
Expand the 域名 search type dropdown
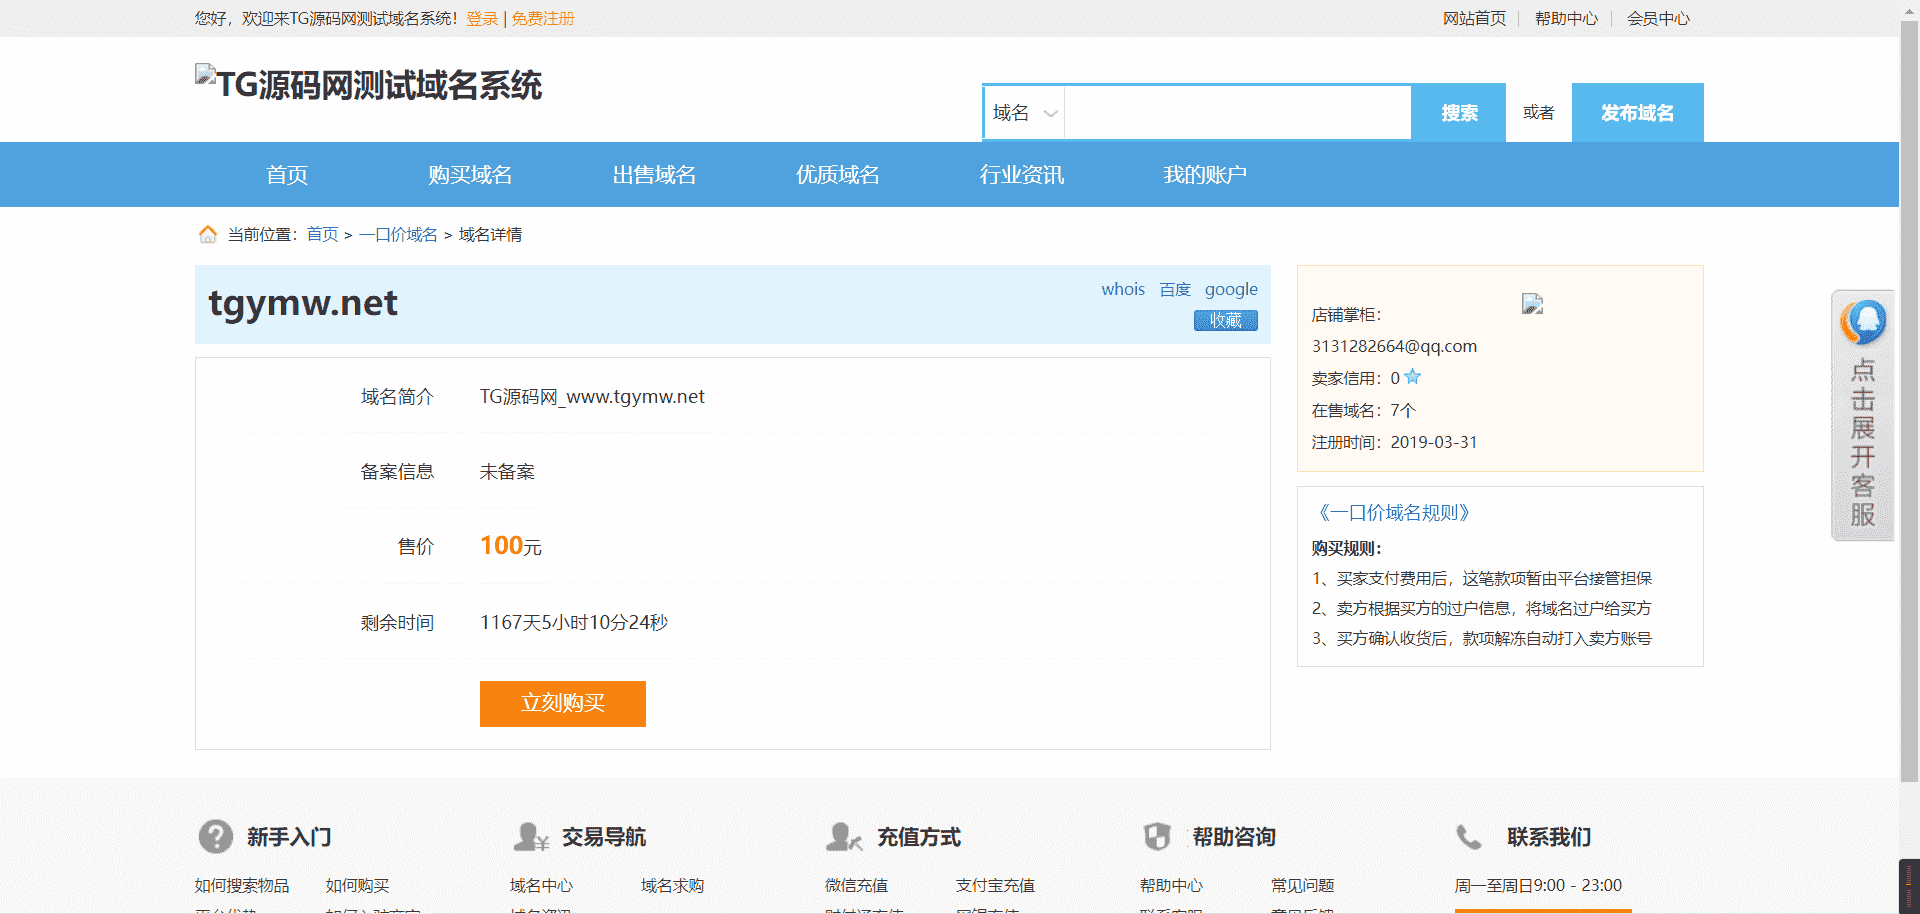1025,113
